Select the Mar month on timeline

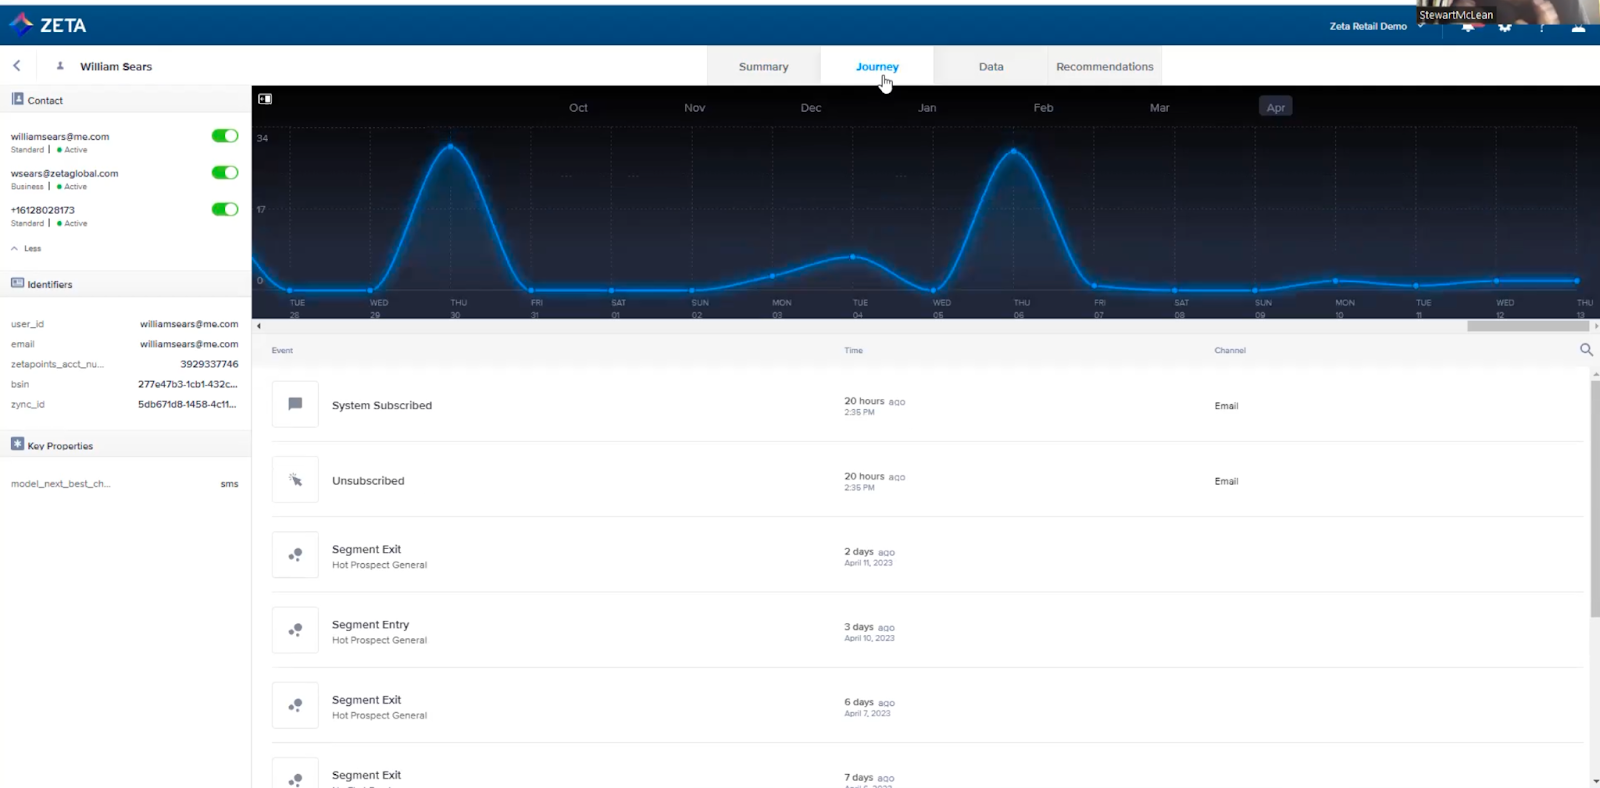coord(1159,108)
